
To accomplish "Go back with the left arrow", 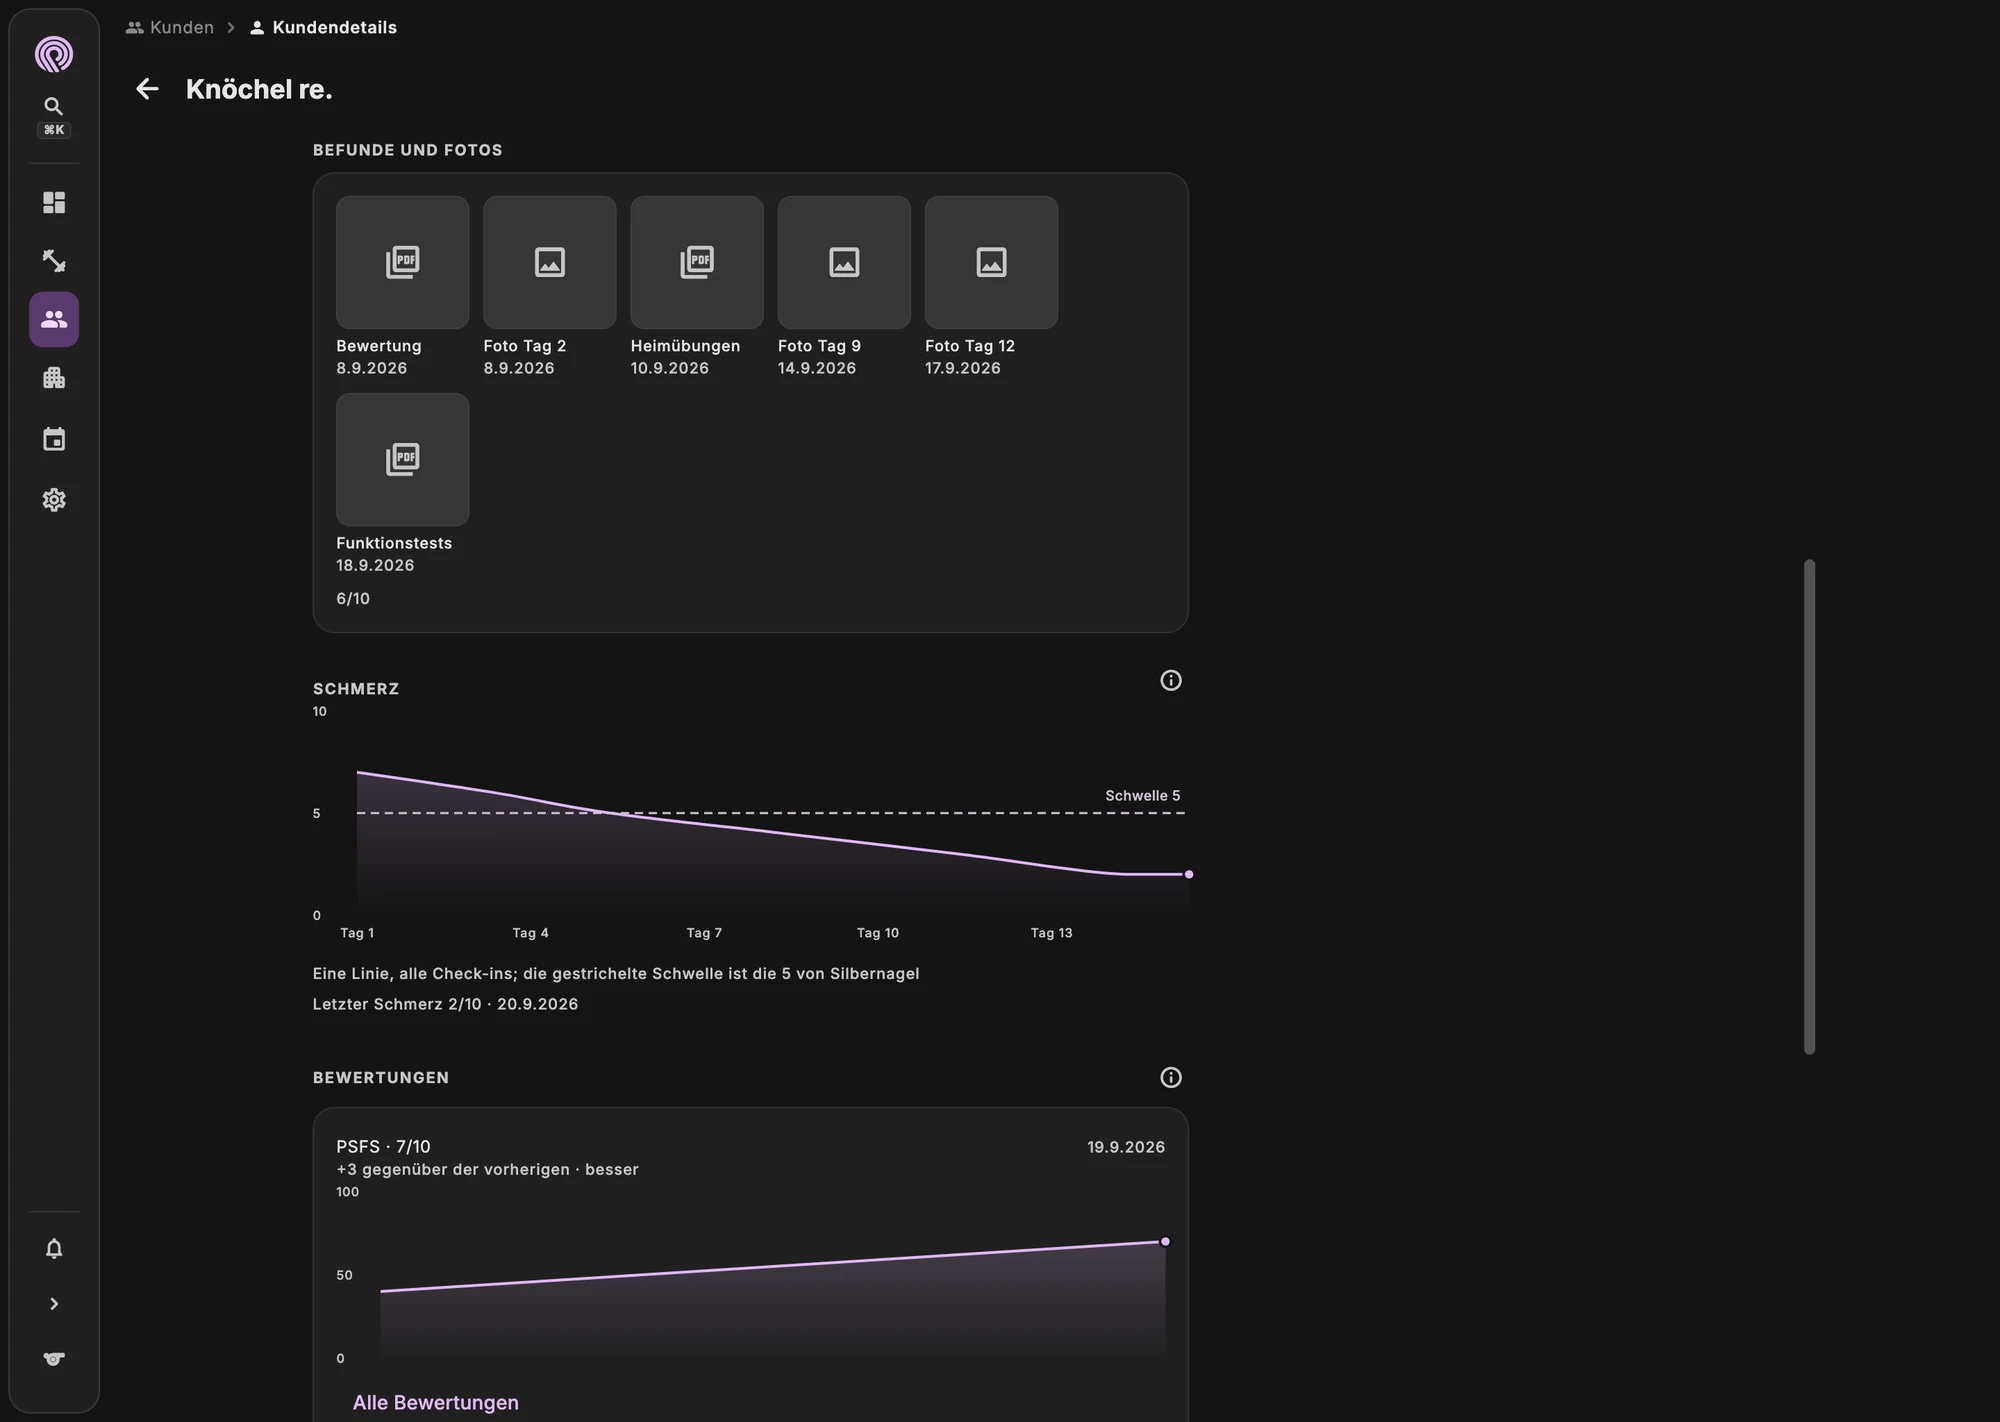I will click(147, 89).
